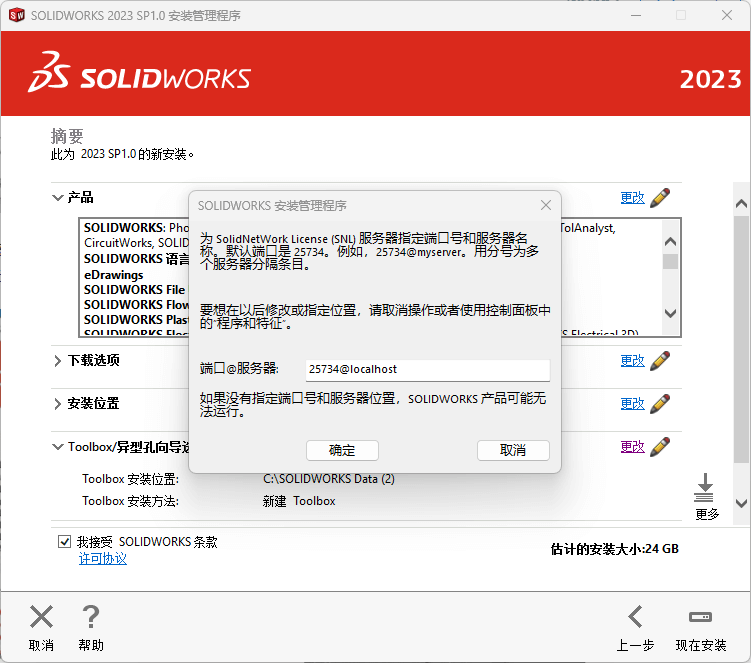The height and width of the screenshot is (663, 751).
Task: Click the product list scrollbar thumb
Action: (x=671, y=262)
